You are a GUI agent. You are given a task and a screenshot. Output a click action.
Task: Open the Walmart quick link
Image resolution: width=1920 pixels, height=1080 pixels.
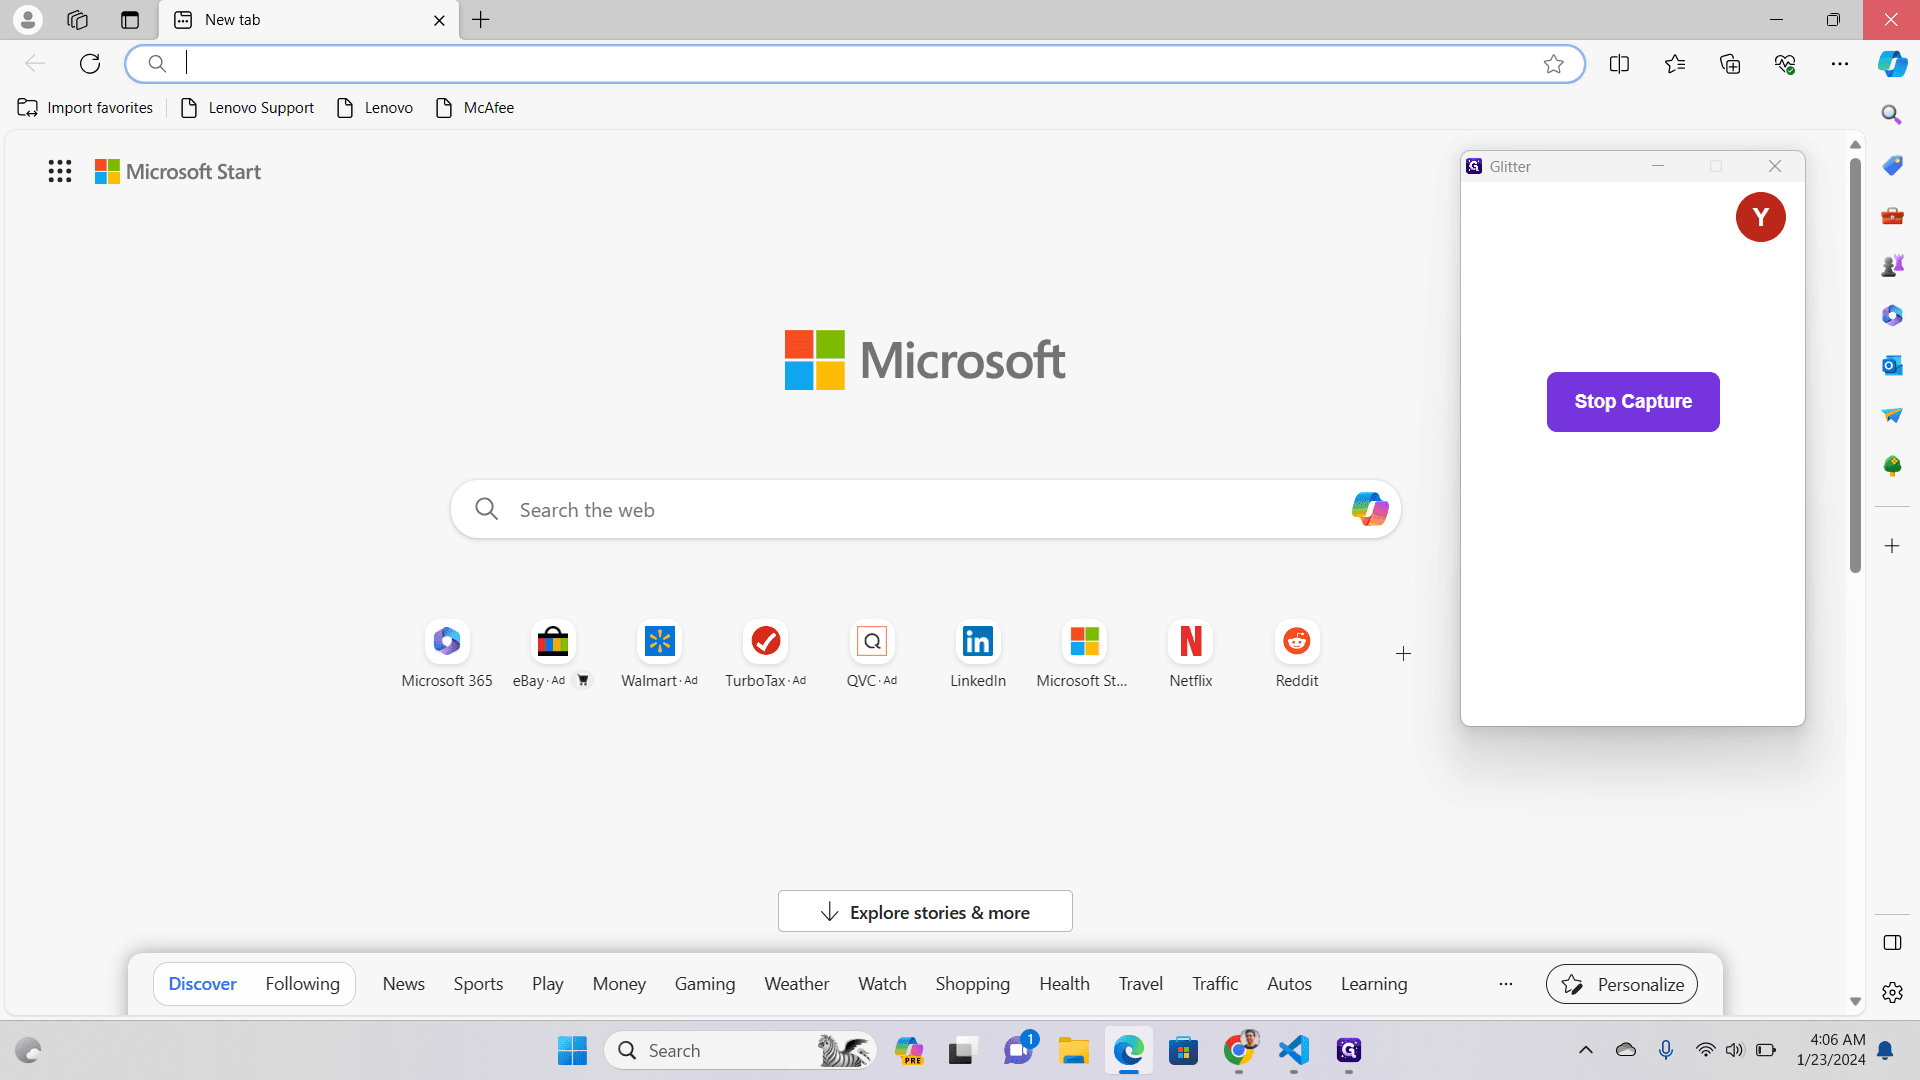coord(660,655)
